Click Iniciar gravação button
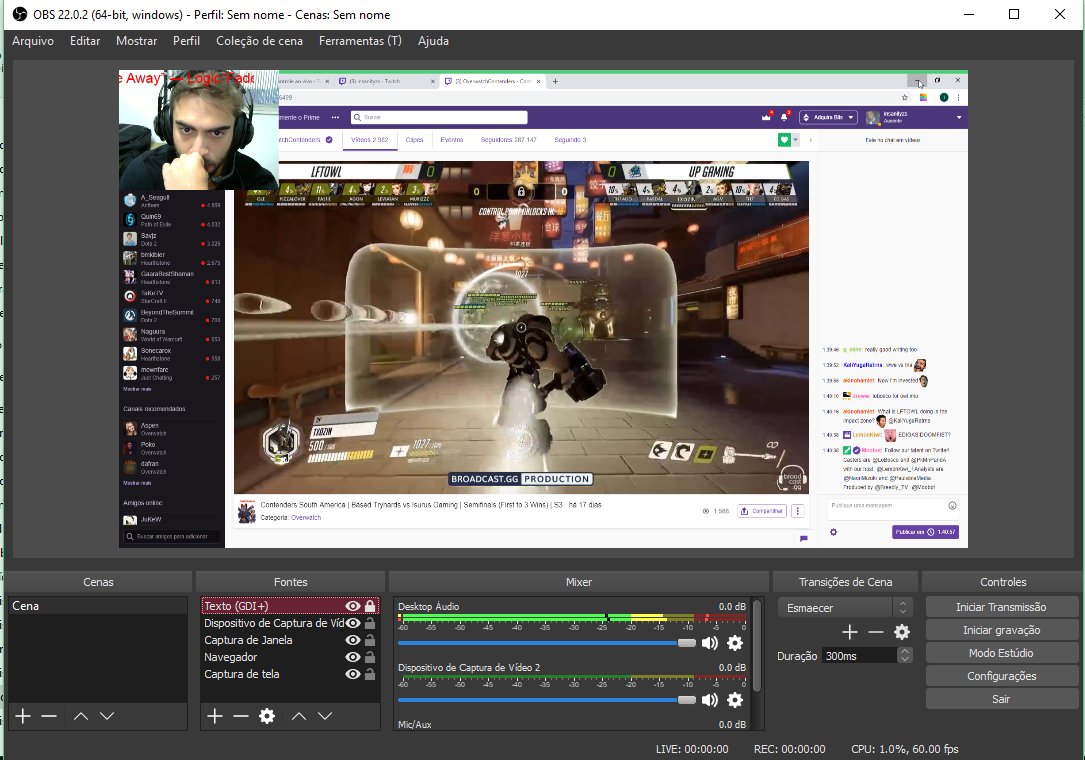 (x=1001, y=630)
